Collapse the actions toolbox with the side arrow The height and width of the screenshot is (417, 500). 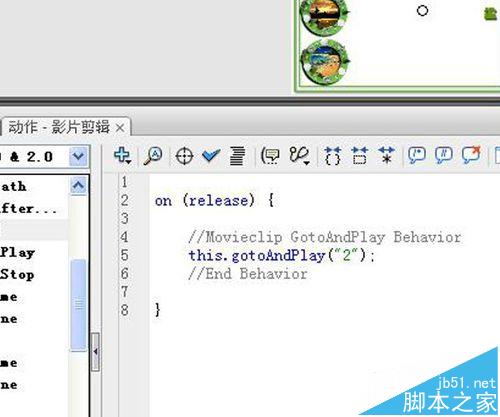coord(95,352)
